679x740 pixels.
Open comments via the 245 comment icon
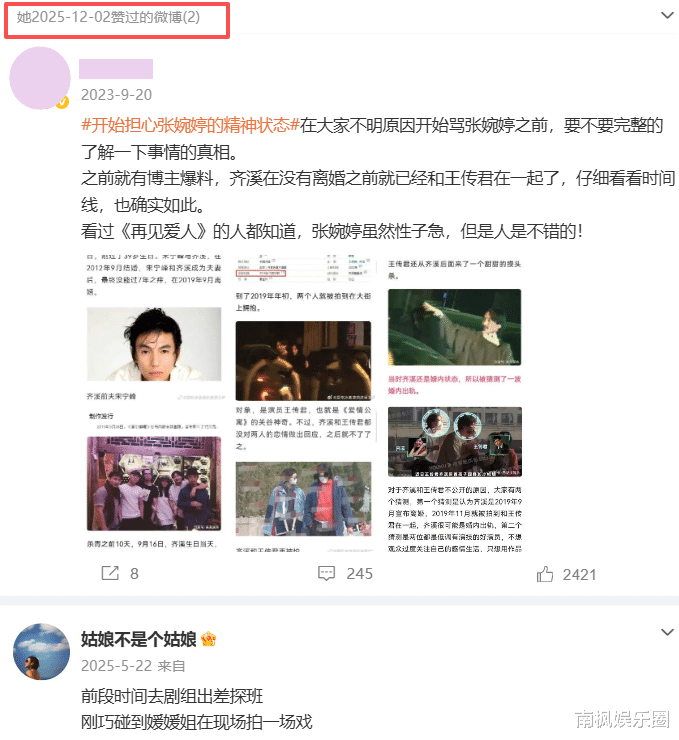(x=326, y=573)
